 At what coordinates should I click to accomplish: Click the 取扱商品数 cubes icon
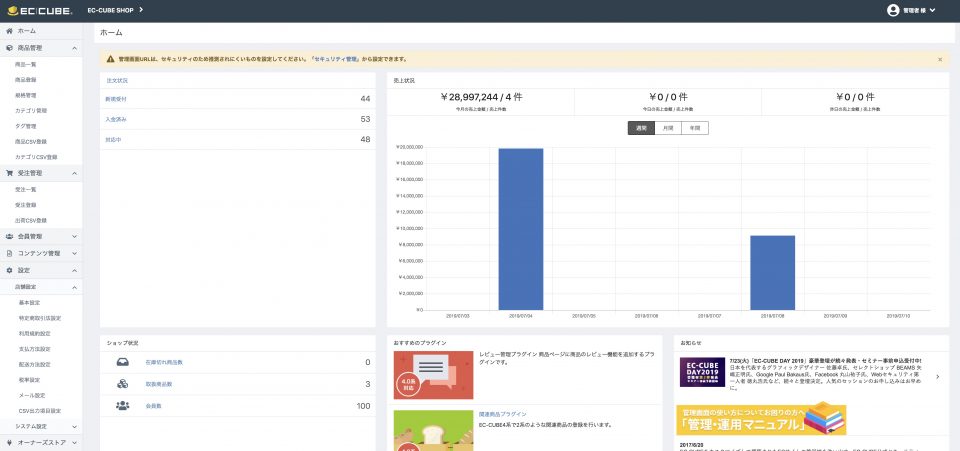(122, 384)
